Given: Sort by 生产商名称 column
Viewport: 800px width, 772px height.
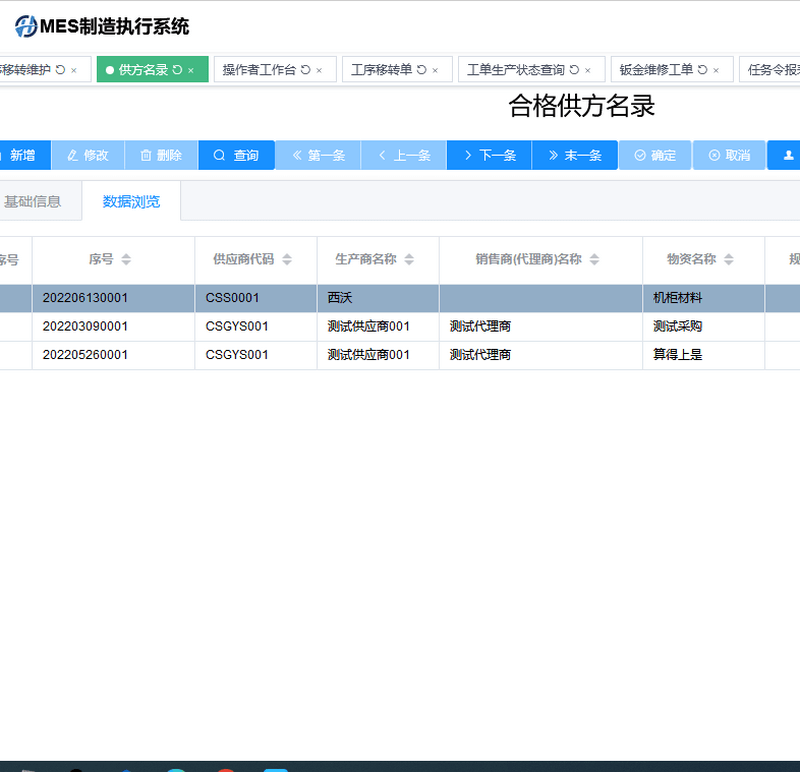Looking at the screenshot, I should (x=409, y=259).
